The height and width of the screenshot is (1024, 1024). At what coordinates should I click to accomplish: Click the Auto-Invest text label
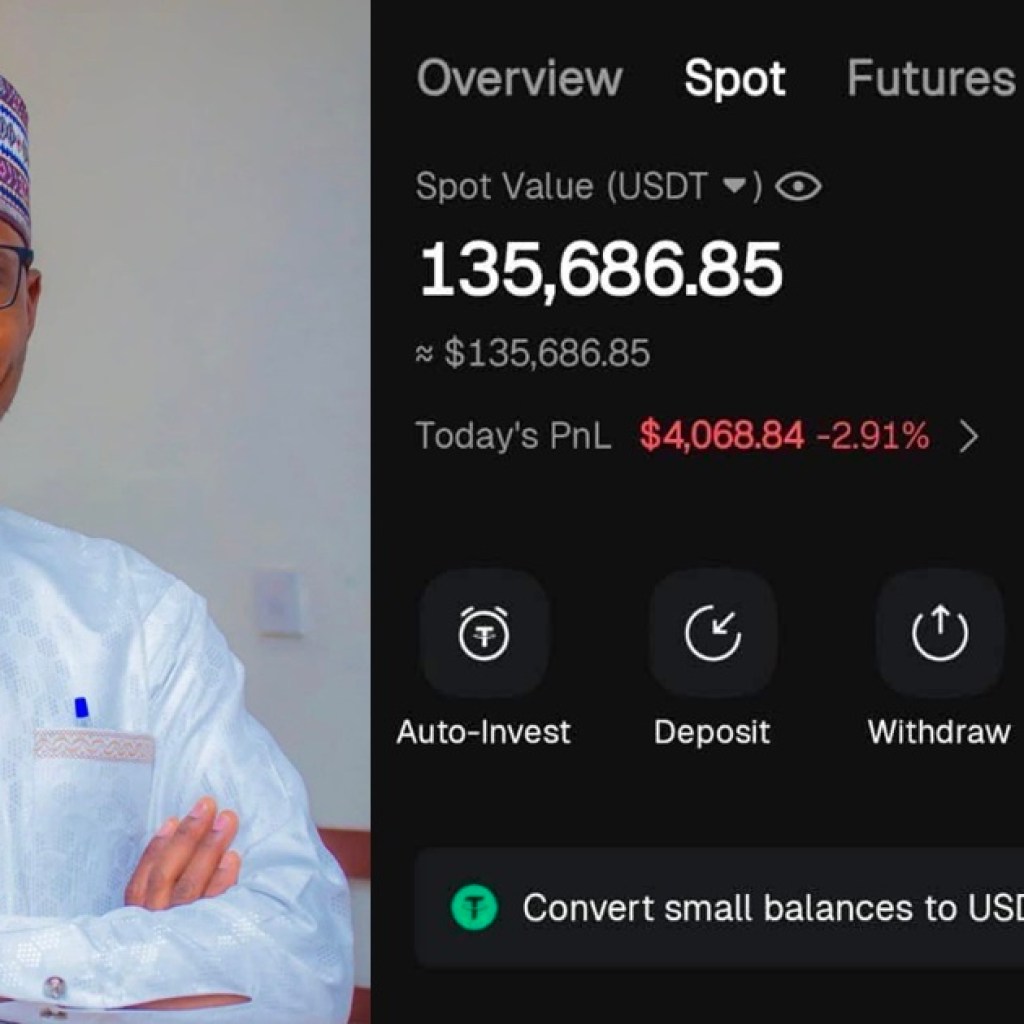484,732
